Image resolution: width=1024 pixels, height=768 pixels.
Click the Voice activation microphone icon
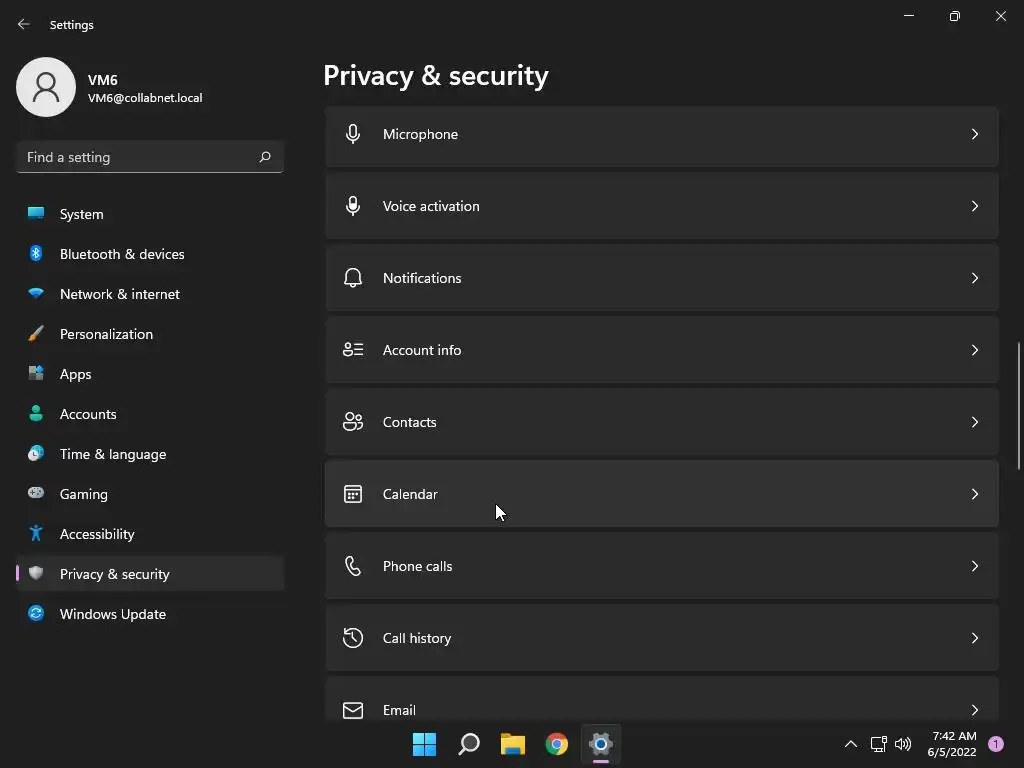pos(353,206)
